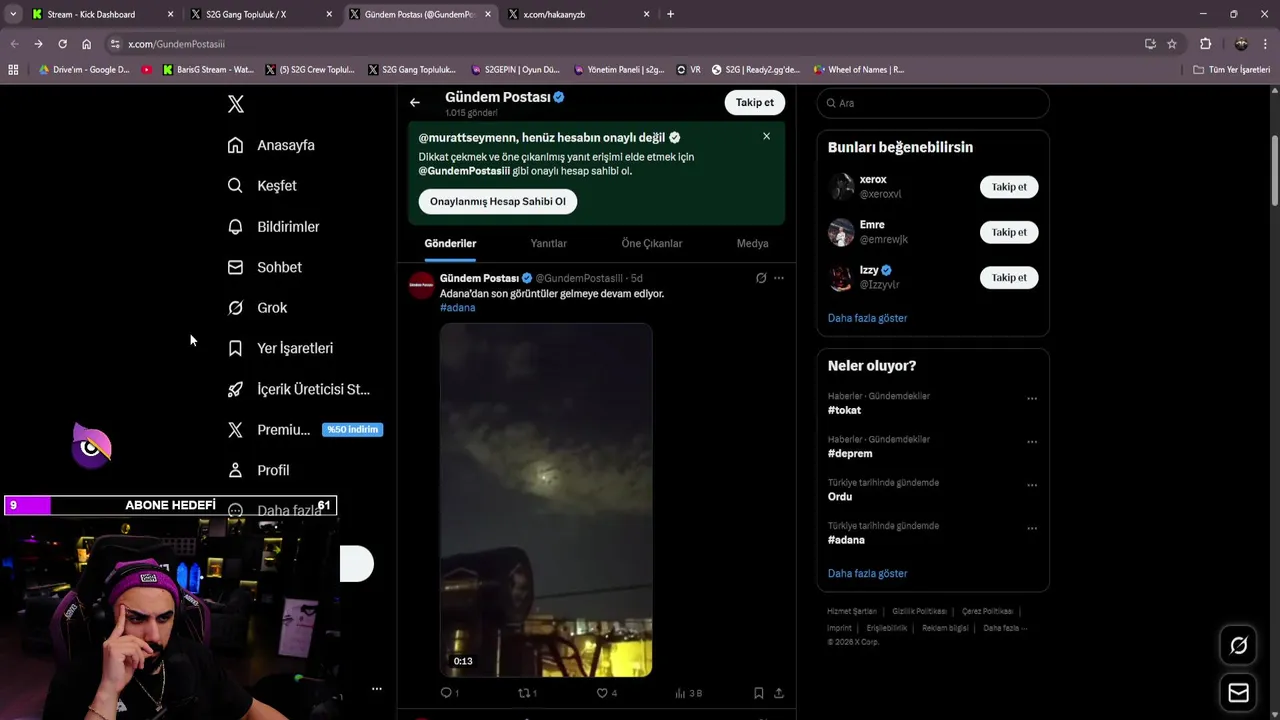Open browser extensions menu
1280x720 pixels.
pos(1206,44)
